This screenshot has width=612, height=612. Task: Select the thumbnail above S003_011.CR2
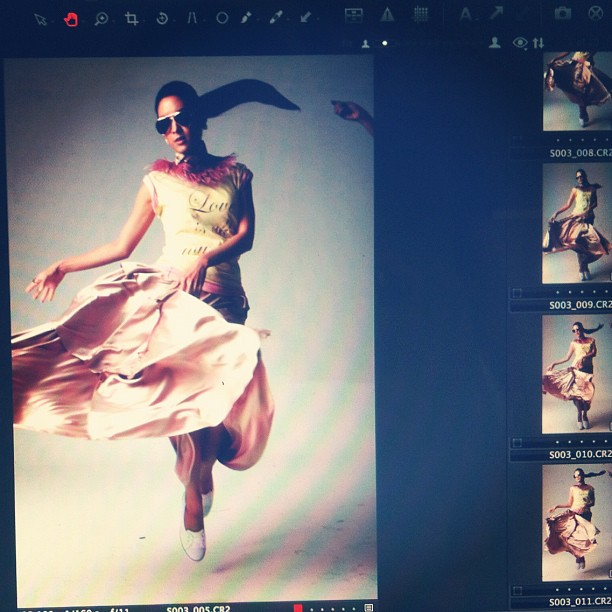[577, 523]
